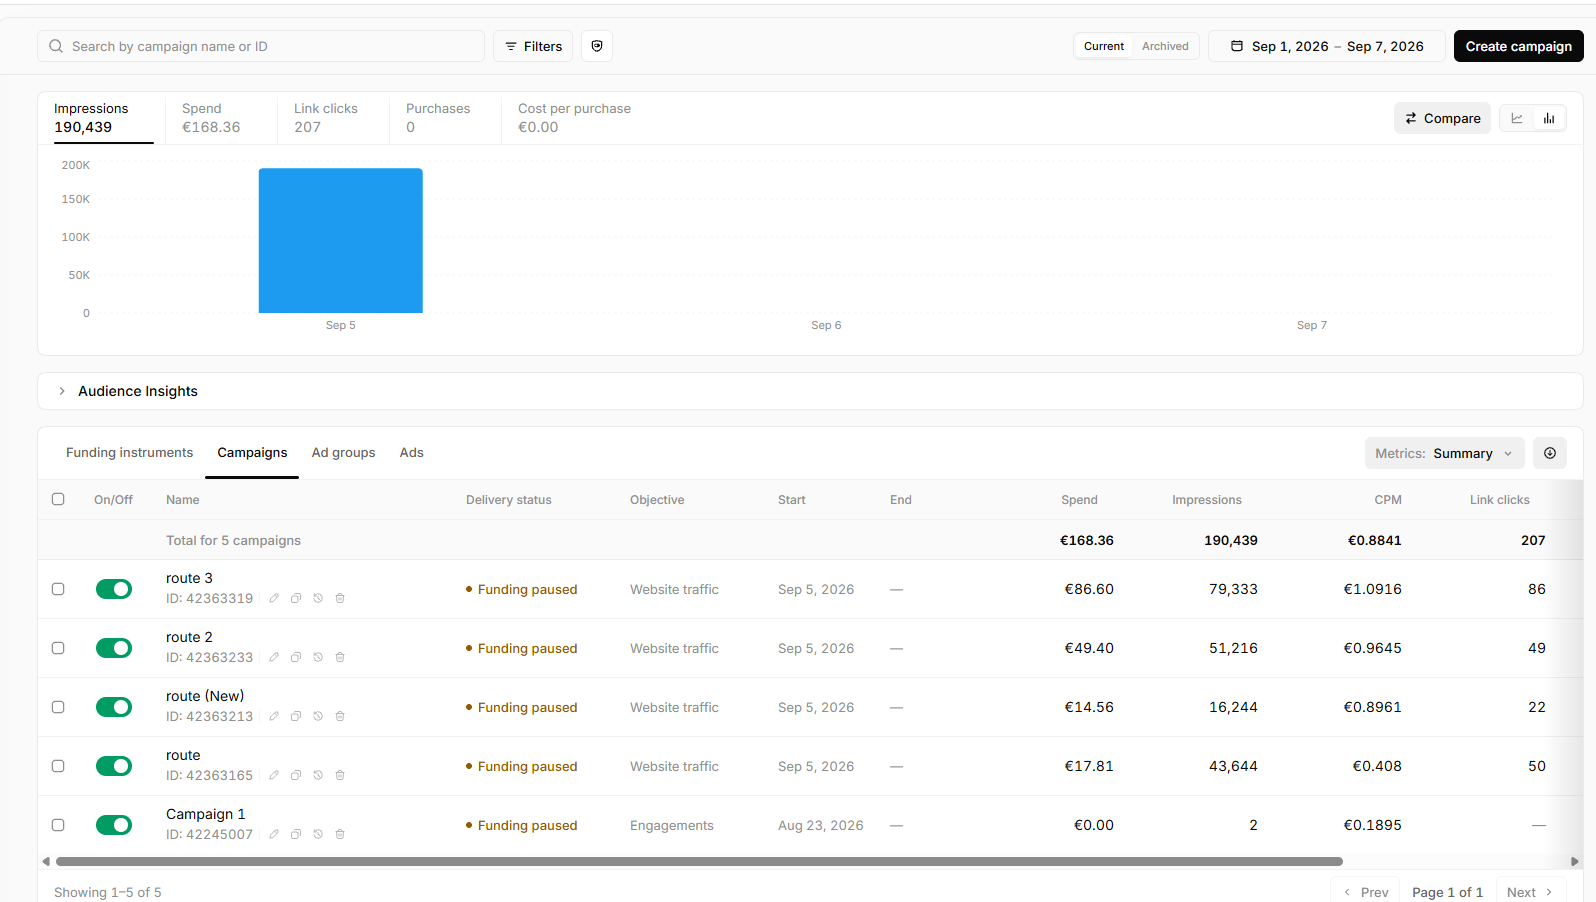Click the edit pencil icon for route 3
1596x902 pixels.
[274, 598]
